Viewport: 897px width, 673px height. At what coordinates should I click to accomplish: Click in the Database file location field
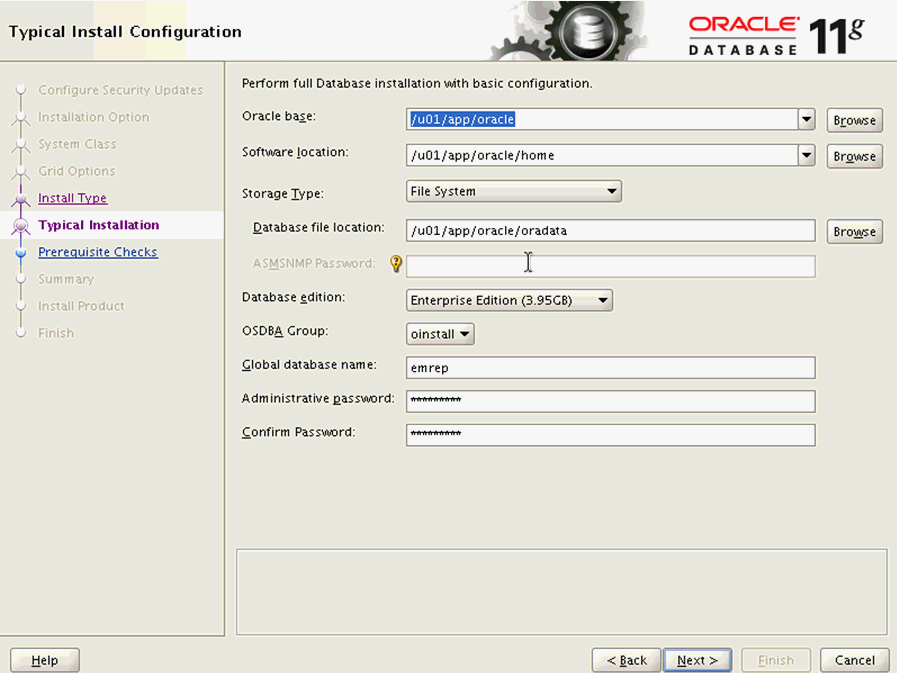tap(610, 231)
